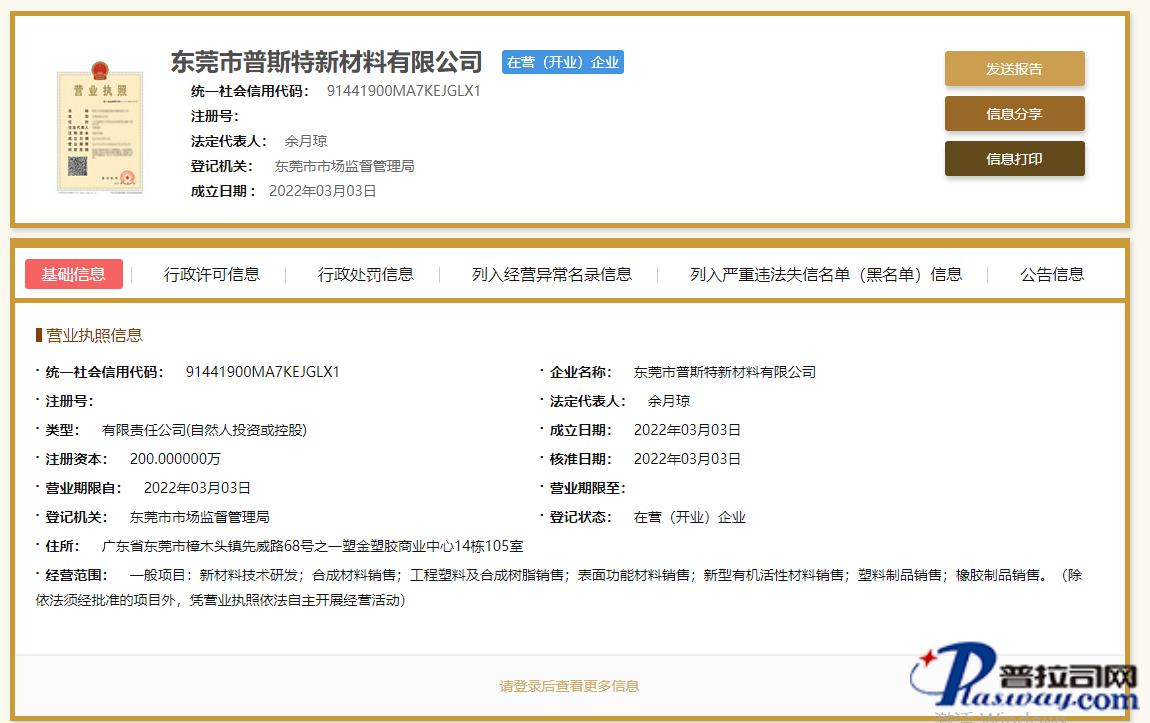Screen dimensions: 1150x723
Task: Open the business license thumbnail image
Action: pyautogui.click(x=101, y=127)
